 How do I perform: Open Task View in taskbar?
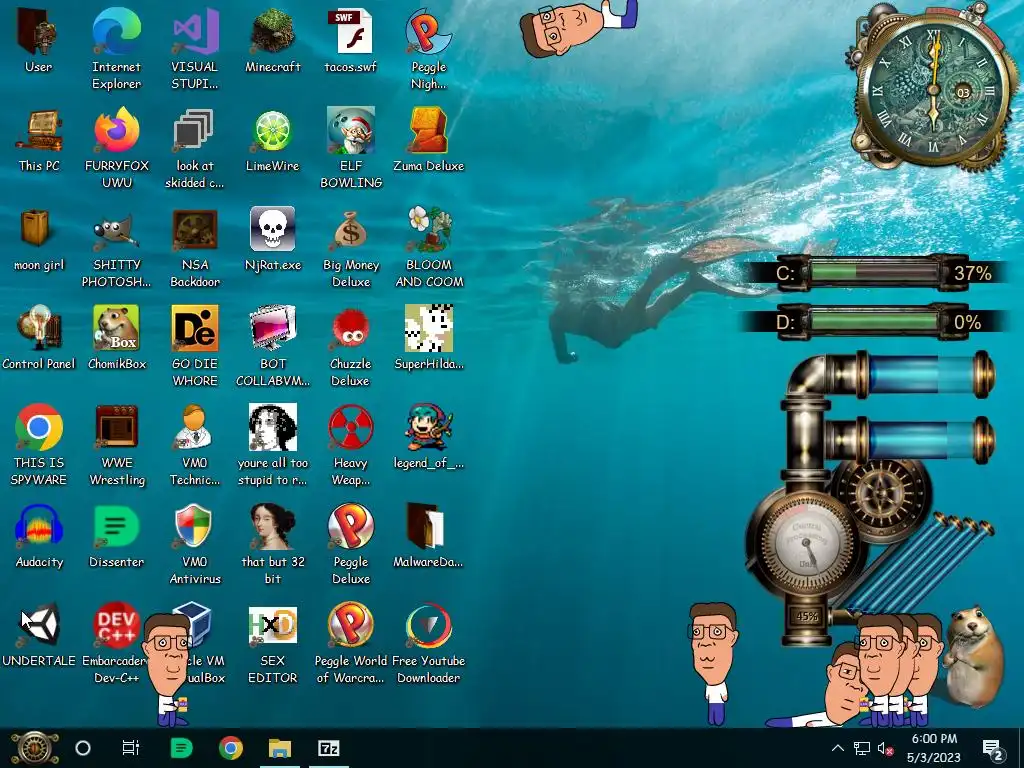click(131, 748)
